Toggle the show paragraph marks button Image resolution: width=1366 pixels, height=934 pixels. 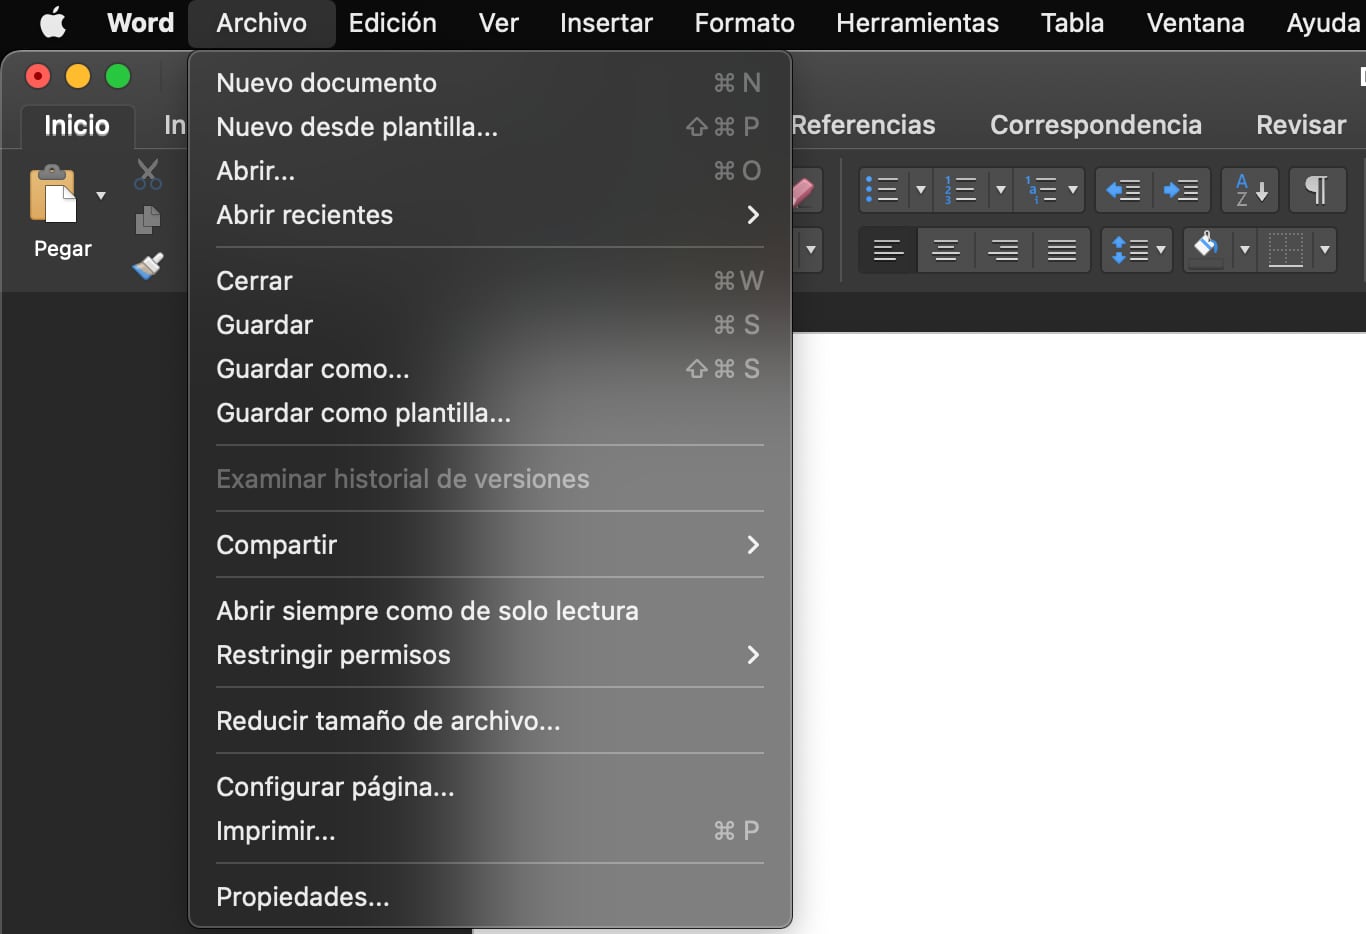coord(1316,189)
